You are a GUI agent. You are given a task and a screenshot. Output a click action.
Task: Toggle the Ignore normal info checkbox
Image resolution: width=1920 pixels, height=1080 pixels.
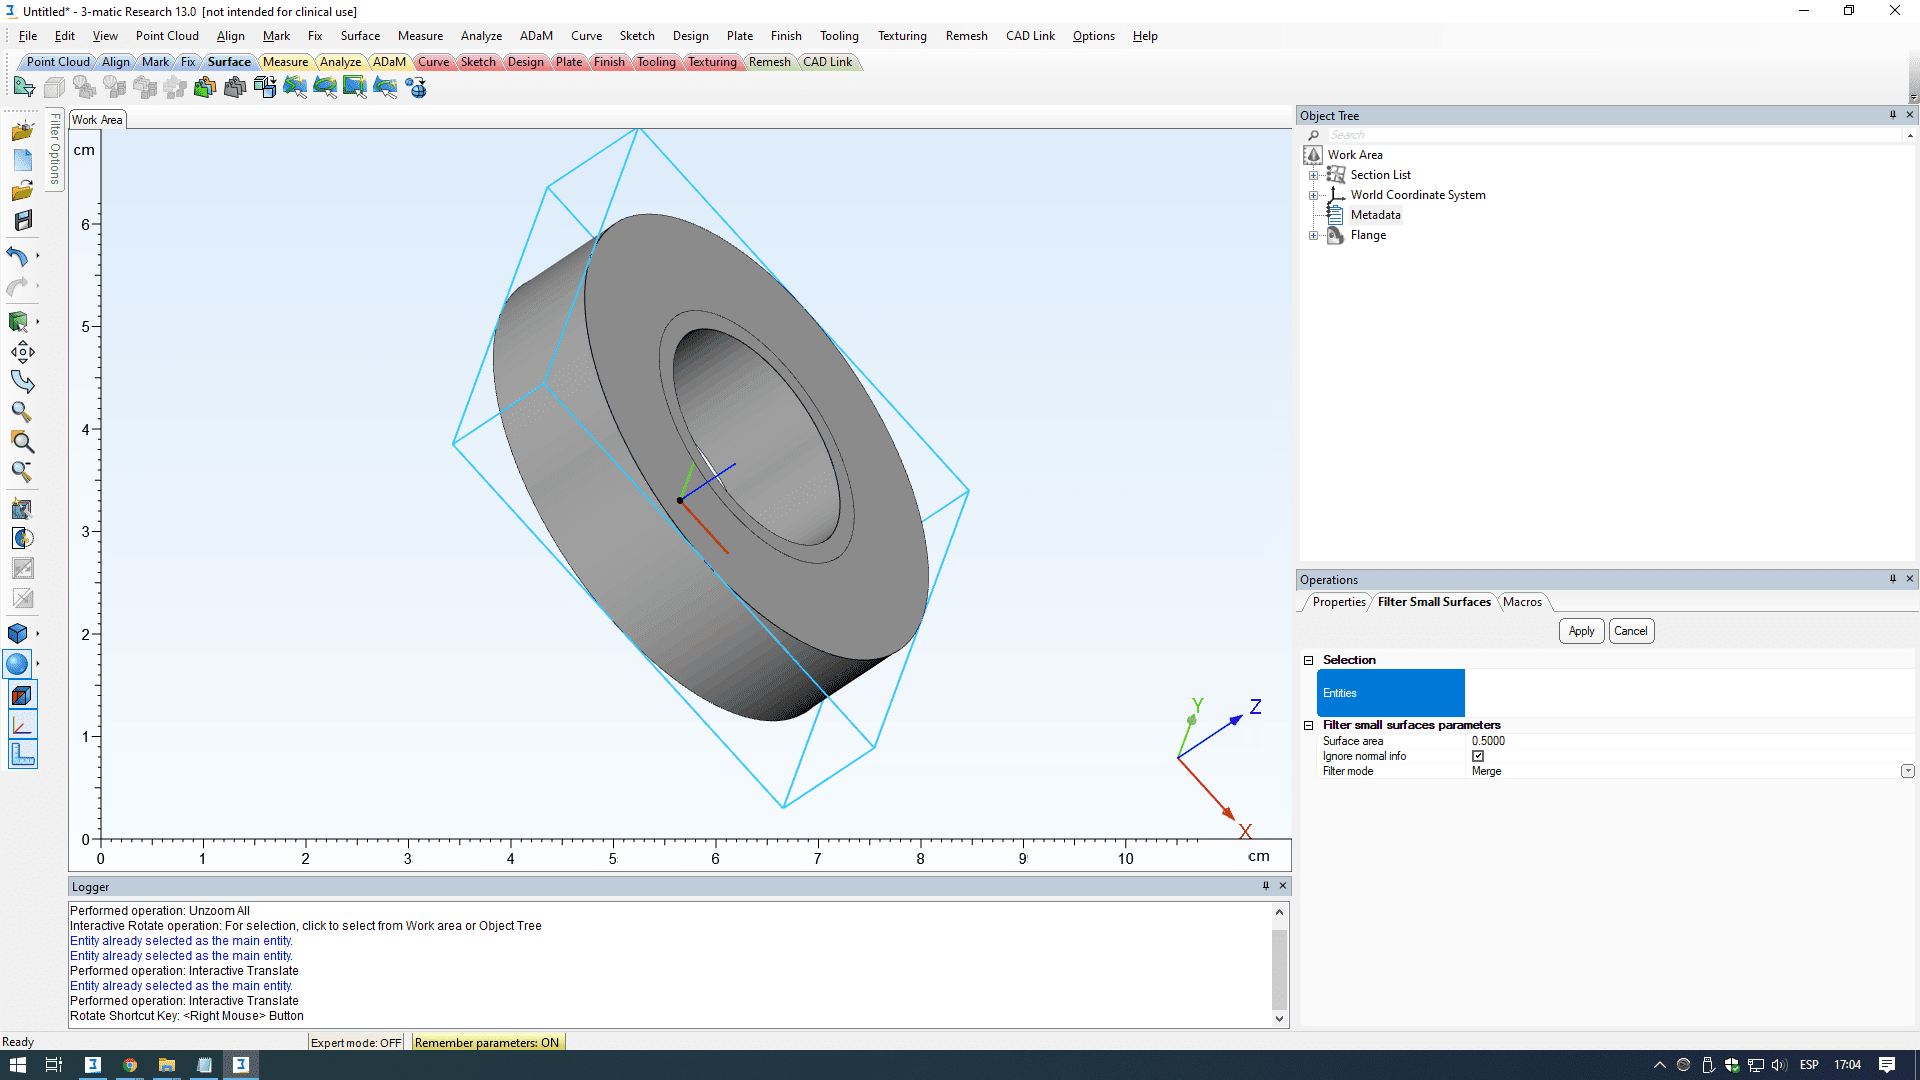pos(1478,756)
